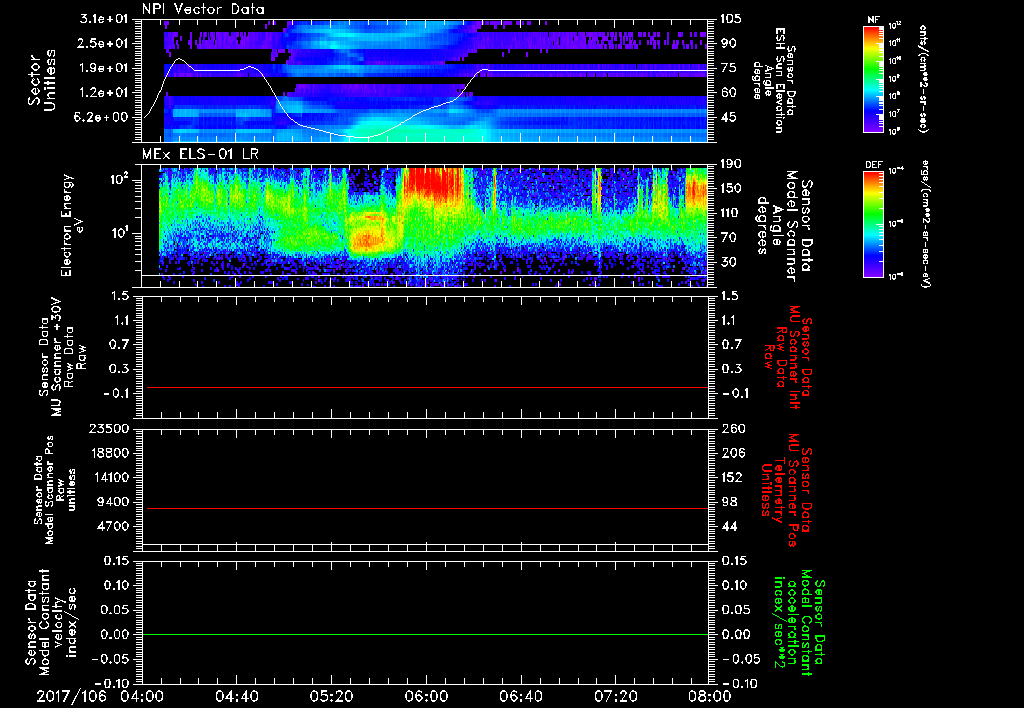Click the 98 telemetry tick label
This screenshot has width=1024, height=708.
[x=728, y=502]
